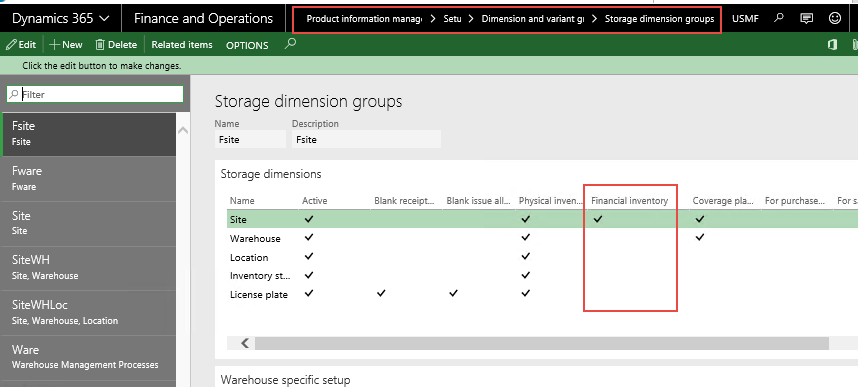
Task: Select the SiteWHLoc dimension group
Action: [88, 312]
